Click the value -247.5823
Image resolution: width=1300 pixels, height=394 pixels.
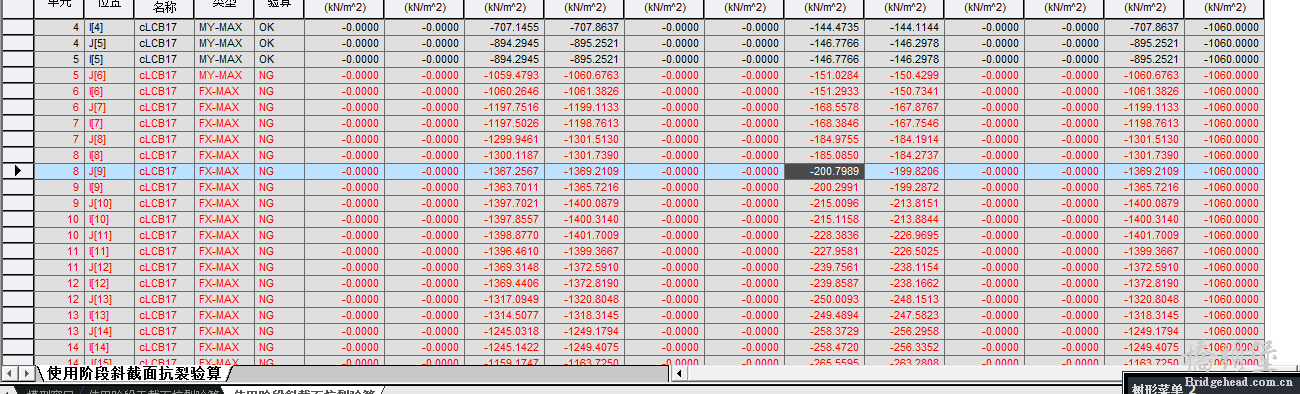[x=904, y=315]
